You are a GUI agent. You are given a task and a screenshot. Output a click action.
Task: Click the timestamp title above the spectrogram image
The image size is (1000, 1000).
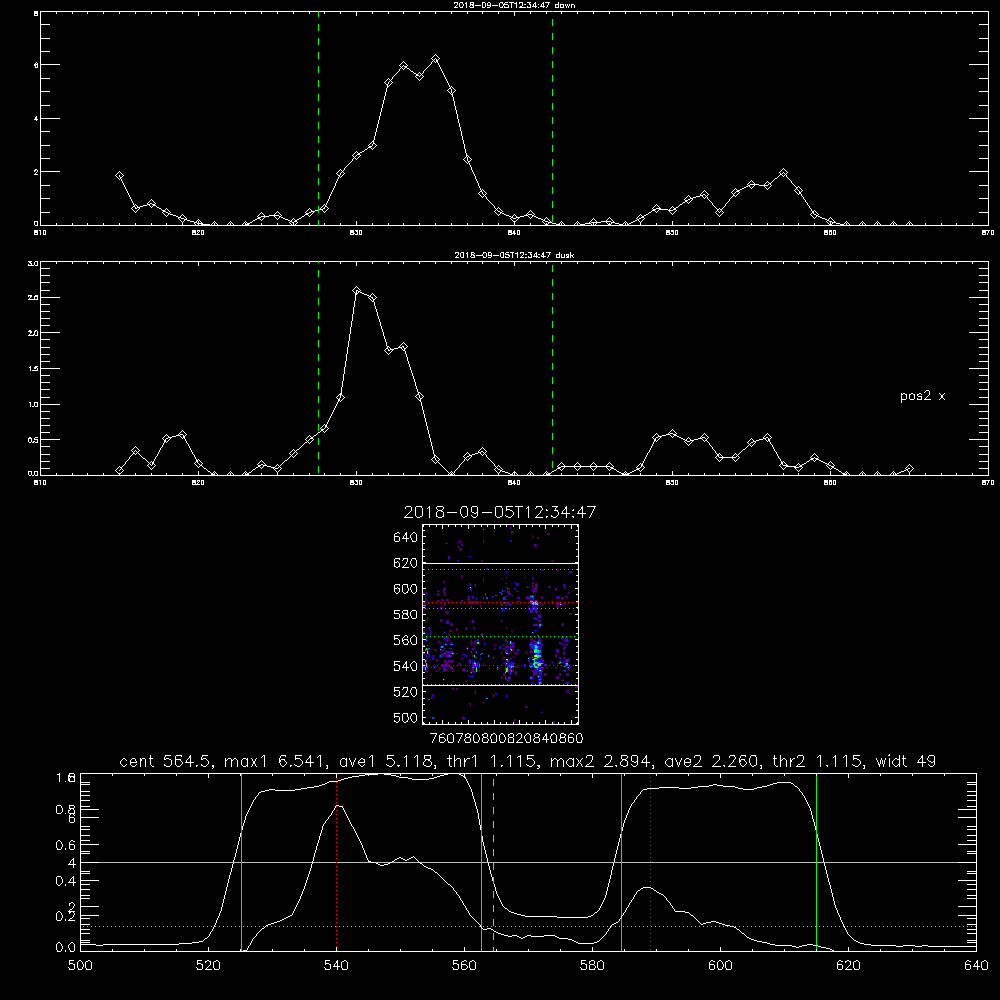pos(500,512)
